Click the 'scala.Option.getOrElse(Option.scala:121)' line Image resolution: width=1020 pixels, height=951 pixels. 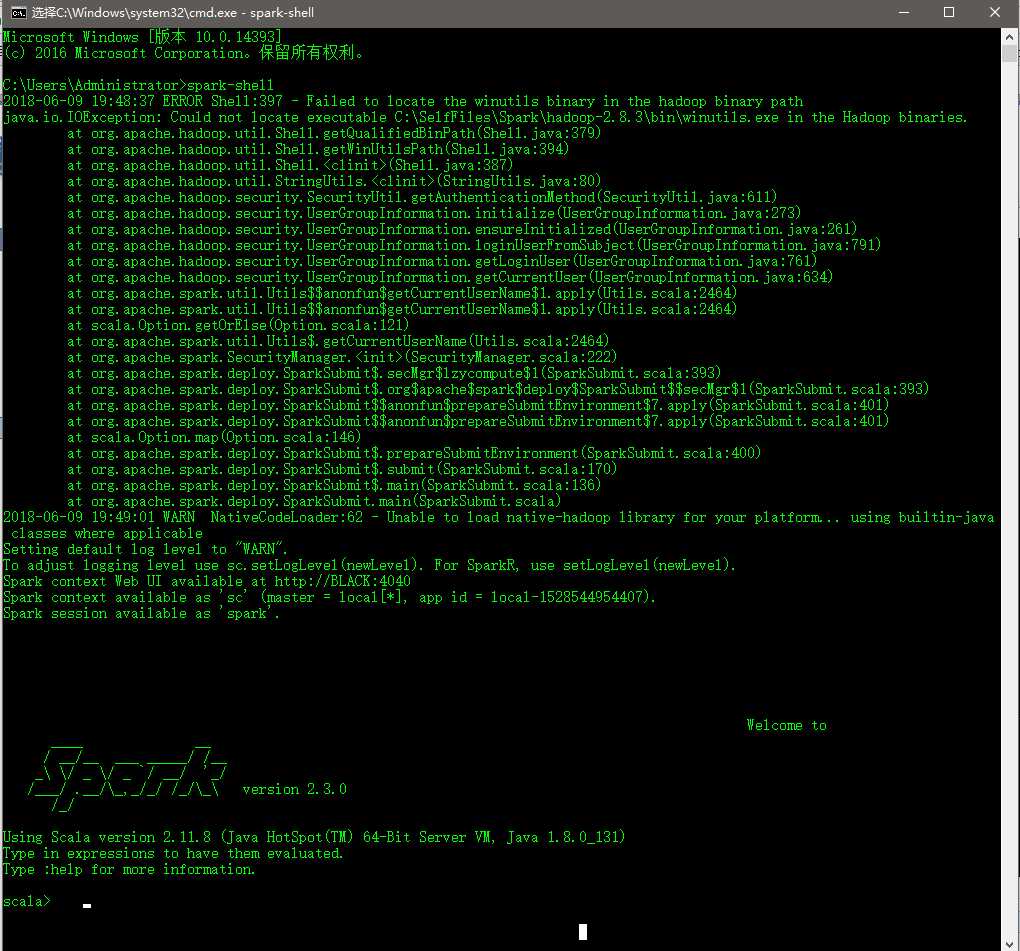coord(238,325)
